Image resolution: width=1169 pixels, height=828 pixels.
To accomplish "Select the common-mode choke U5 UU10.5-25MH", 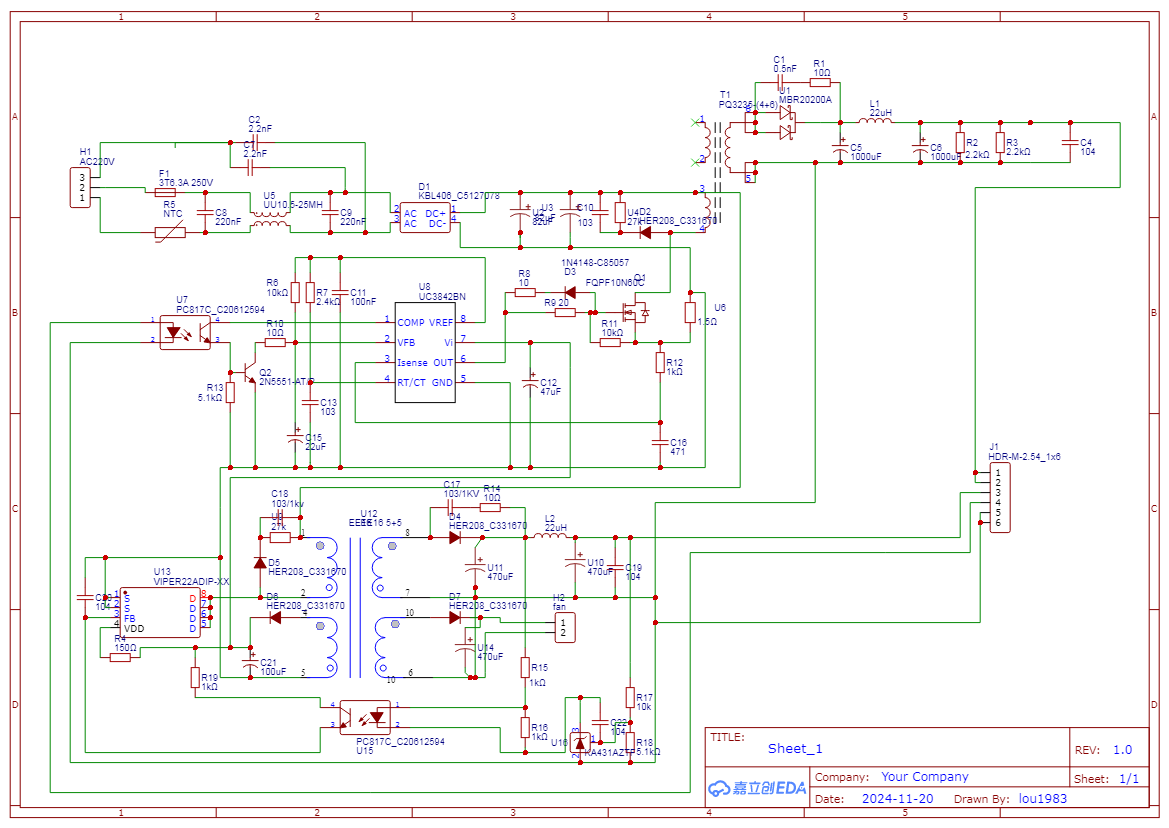I will 272,219.
